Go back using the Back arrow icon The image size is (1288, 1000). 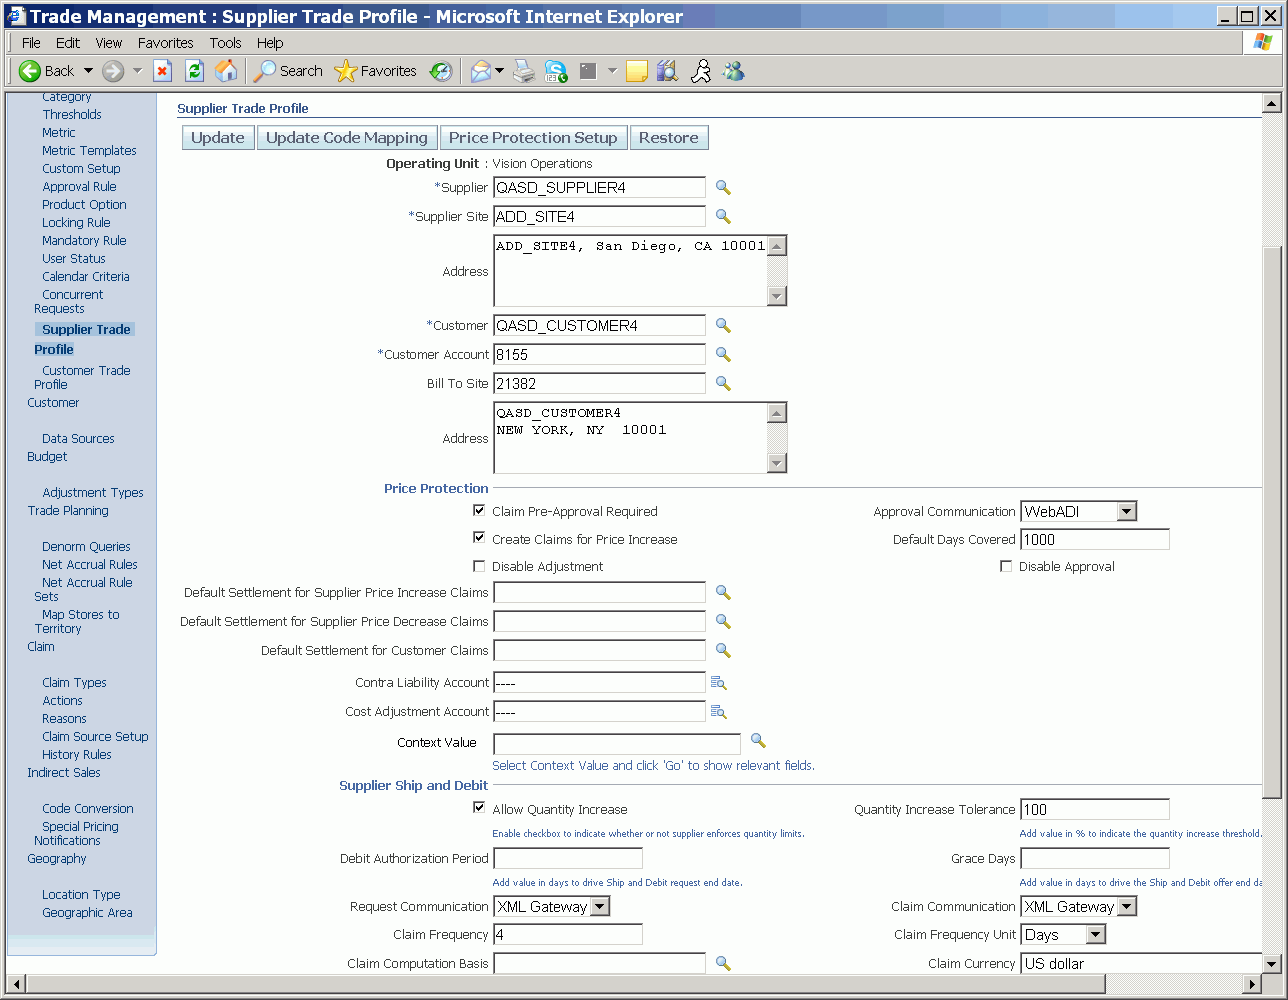[29, 71]
